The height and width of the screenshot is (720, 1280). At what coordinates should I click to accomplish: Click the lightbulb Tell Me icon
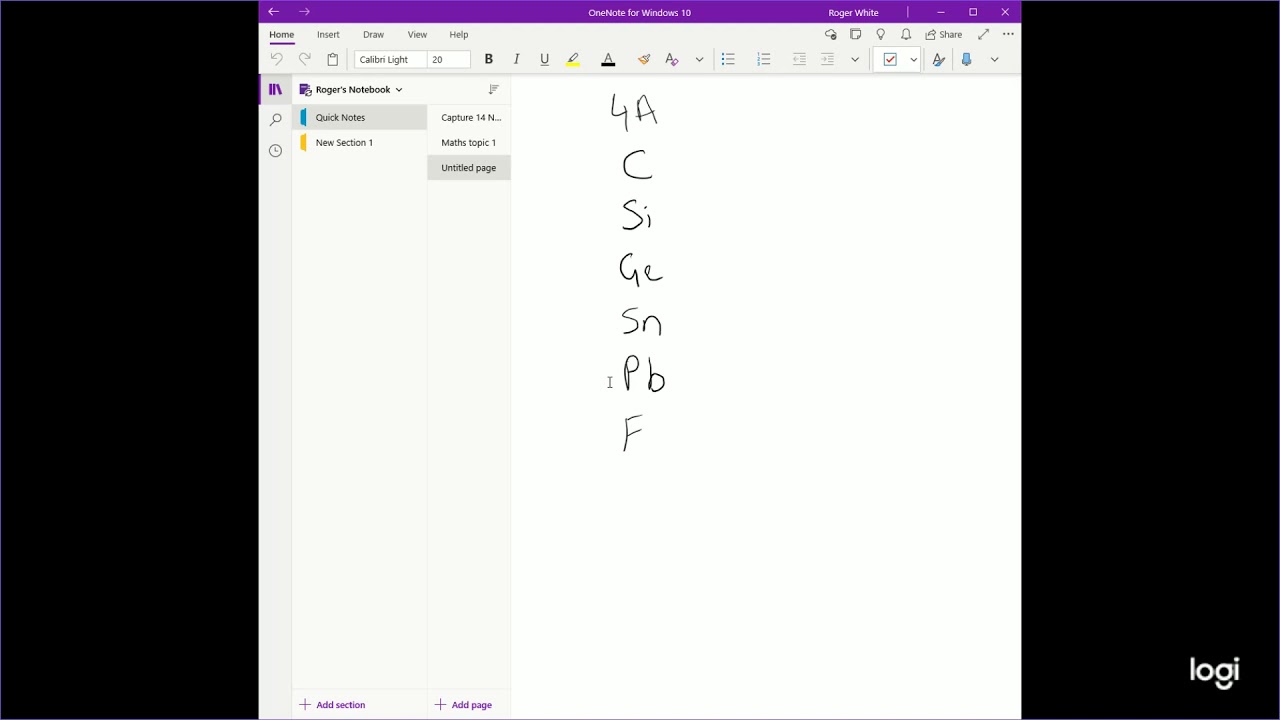tap(881, 35)
